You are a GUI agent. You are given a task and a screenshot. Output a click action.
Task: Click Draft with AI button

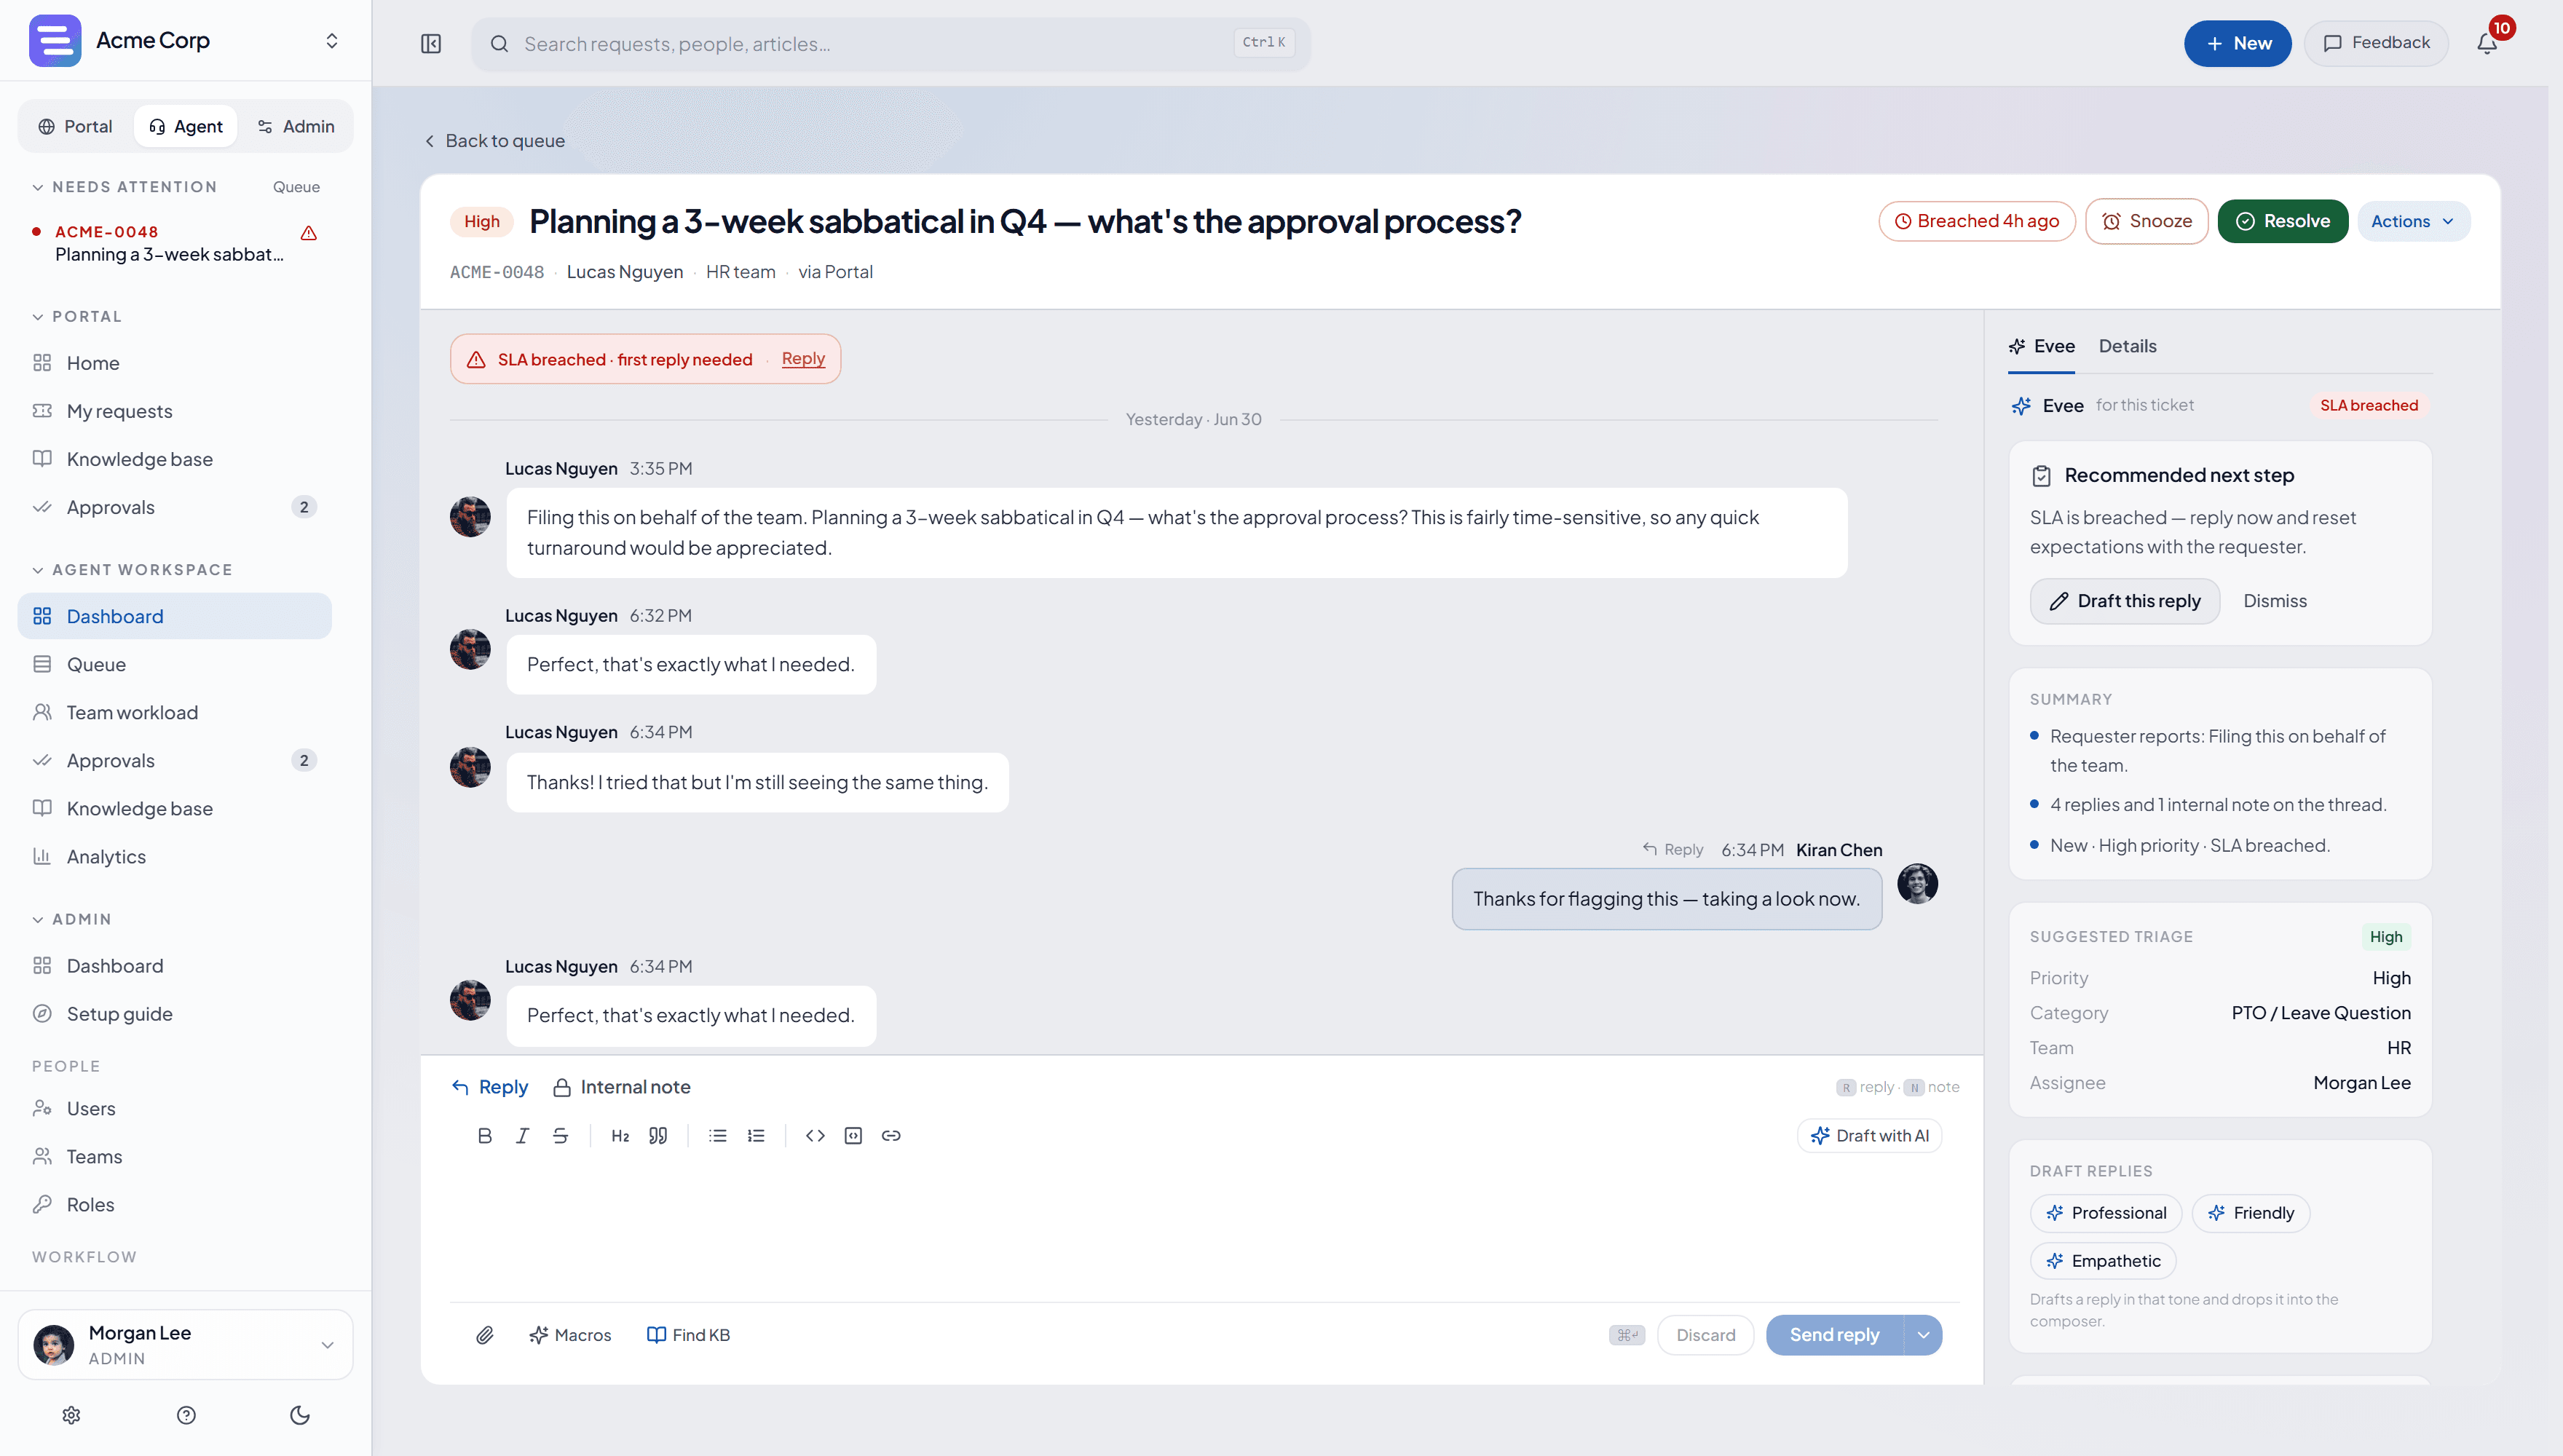[1870, 1136]
